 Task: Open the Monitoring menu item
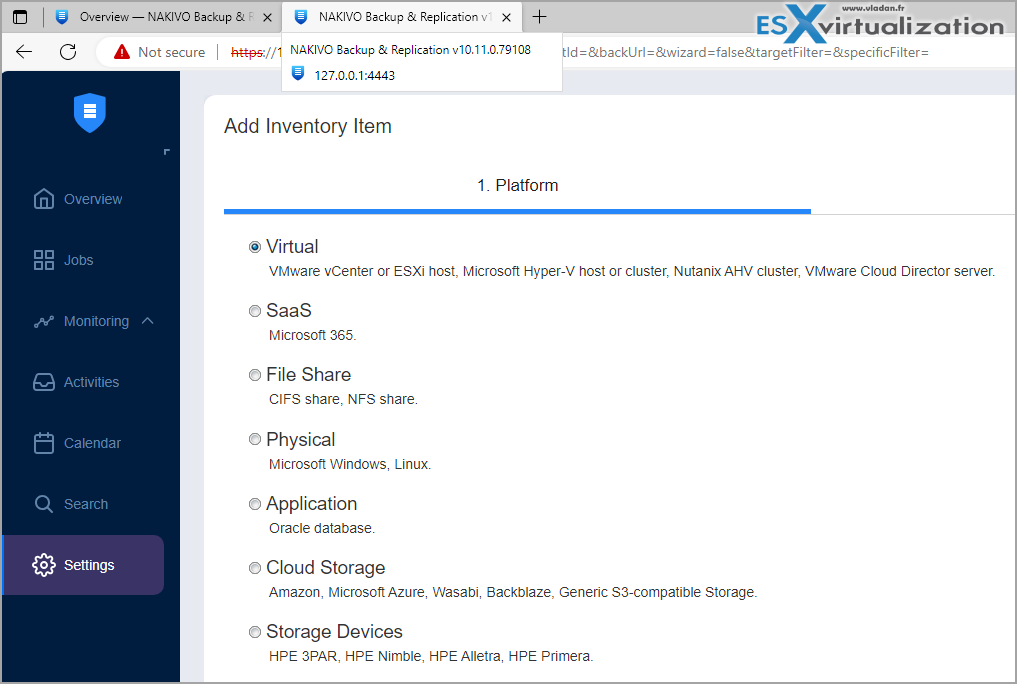tap(82, 321)
